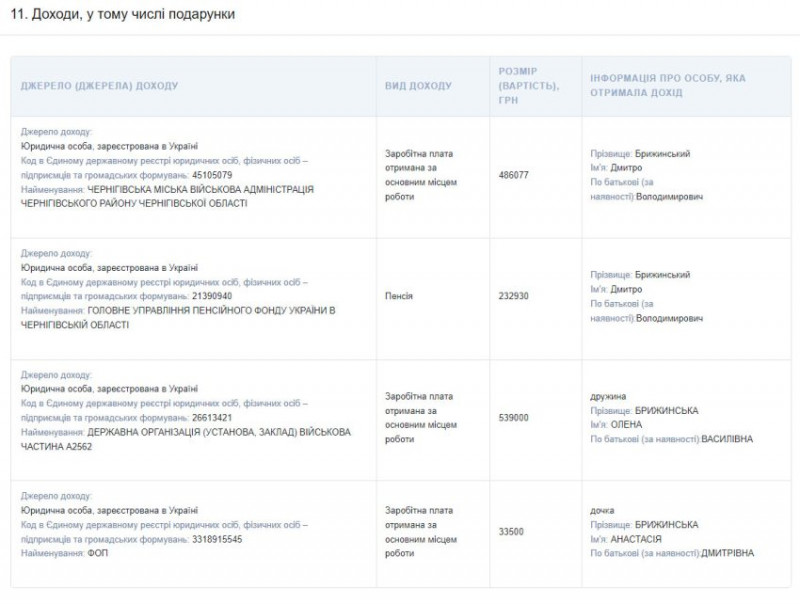The width and height of the screenshot is (800, 604).
Task: Click the registry code 26613421
Action: coord(212,417)
